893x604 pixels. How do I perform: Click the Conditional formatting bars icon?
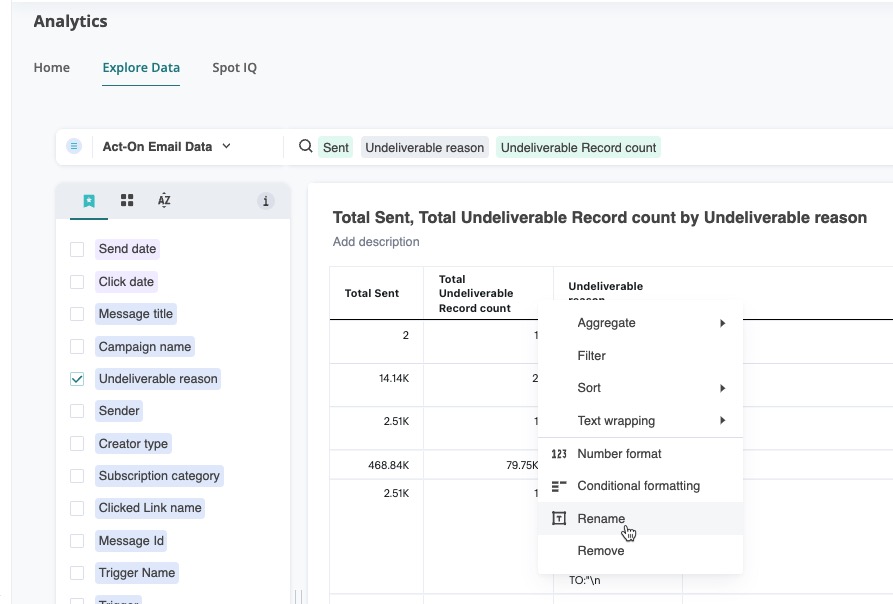coord(559,486)
